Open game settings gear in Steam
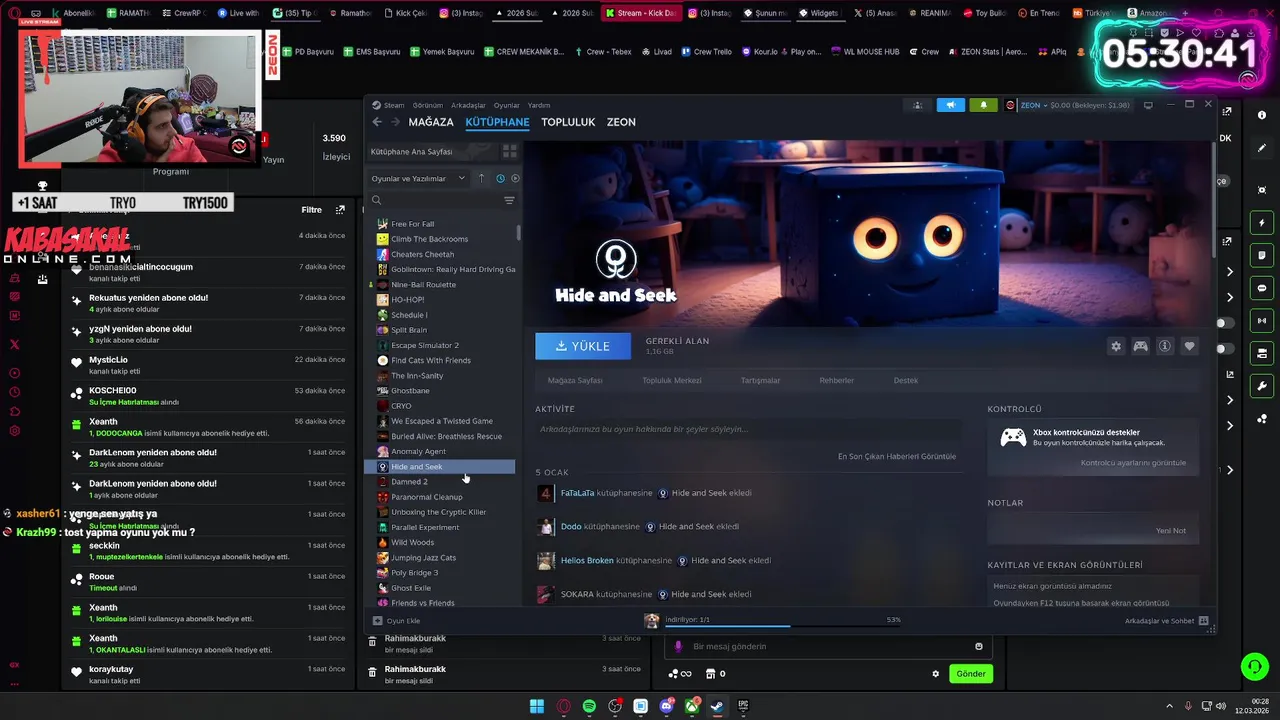Screen dimensions: 1280x720 tap(1116, 346)
